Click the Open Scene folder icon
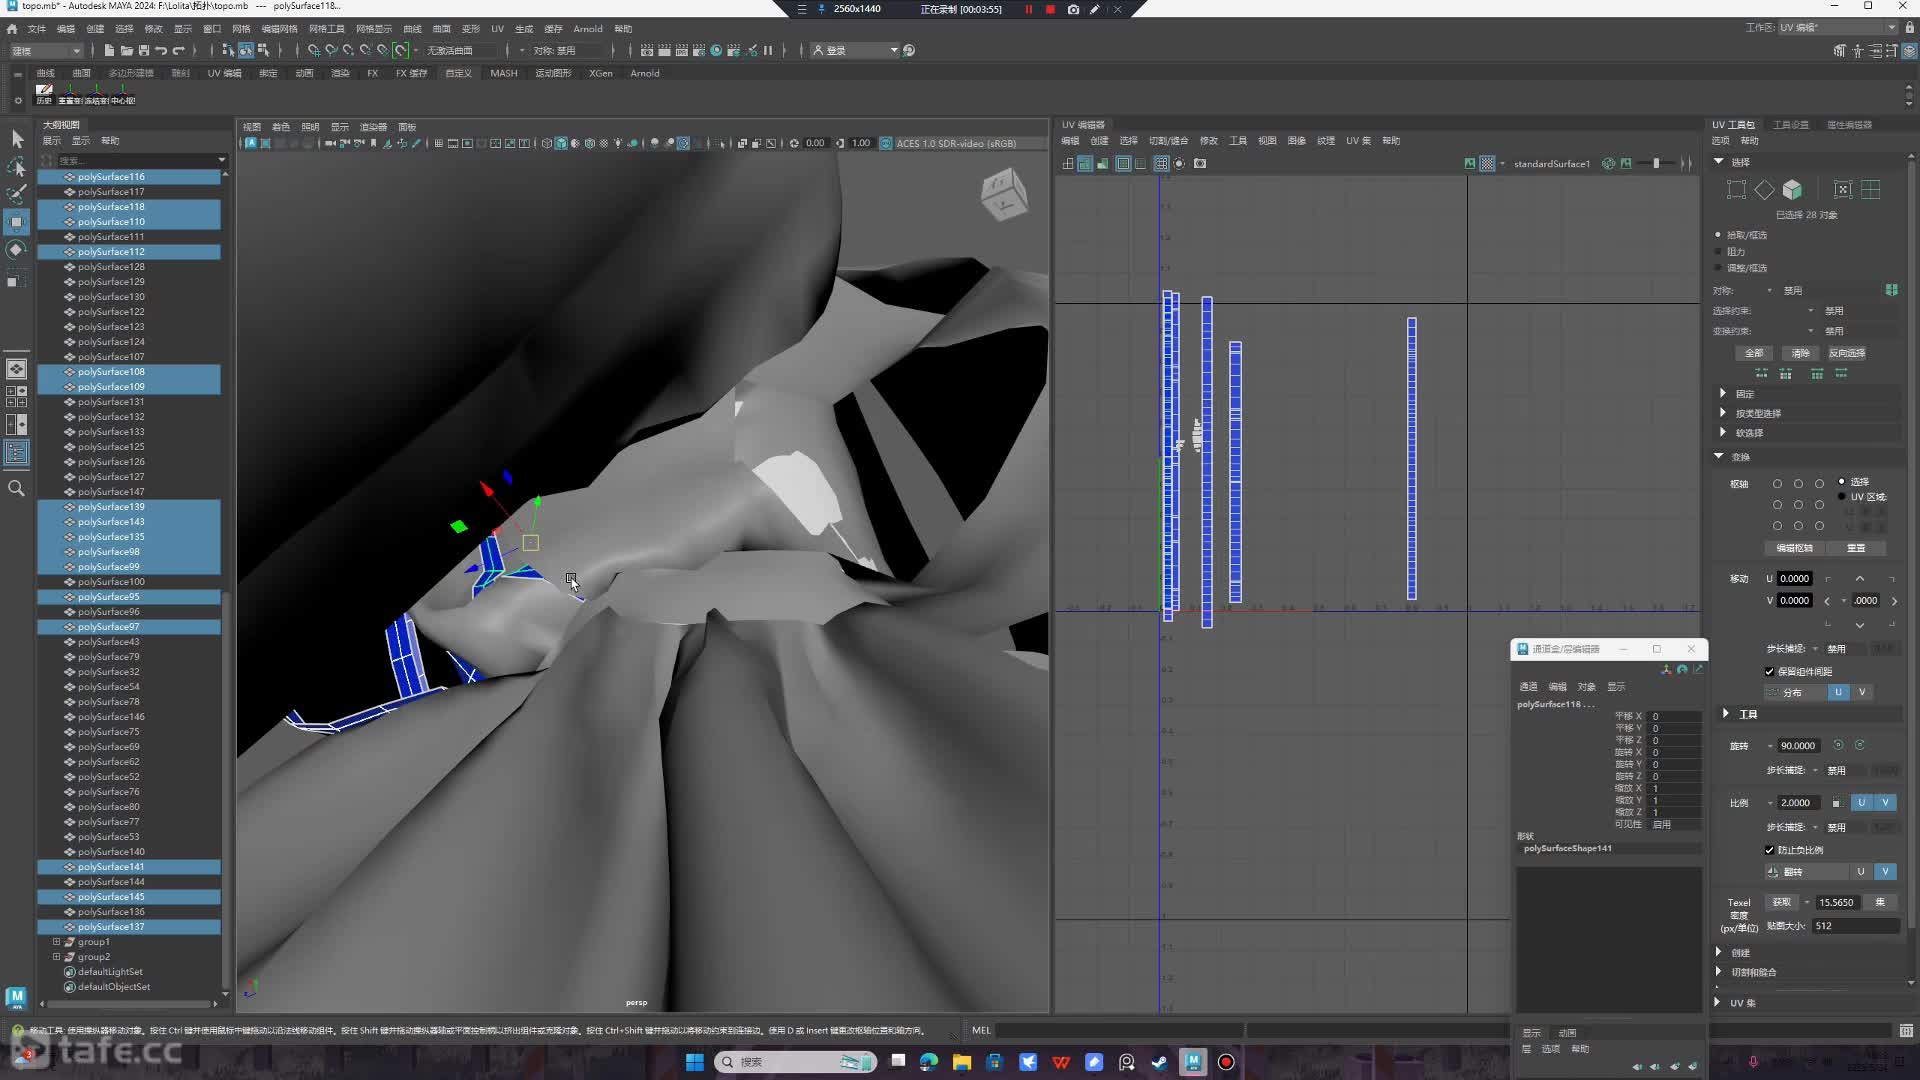The height and width of the screenshot is (1080, 1920). tap(126, 50)
